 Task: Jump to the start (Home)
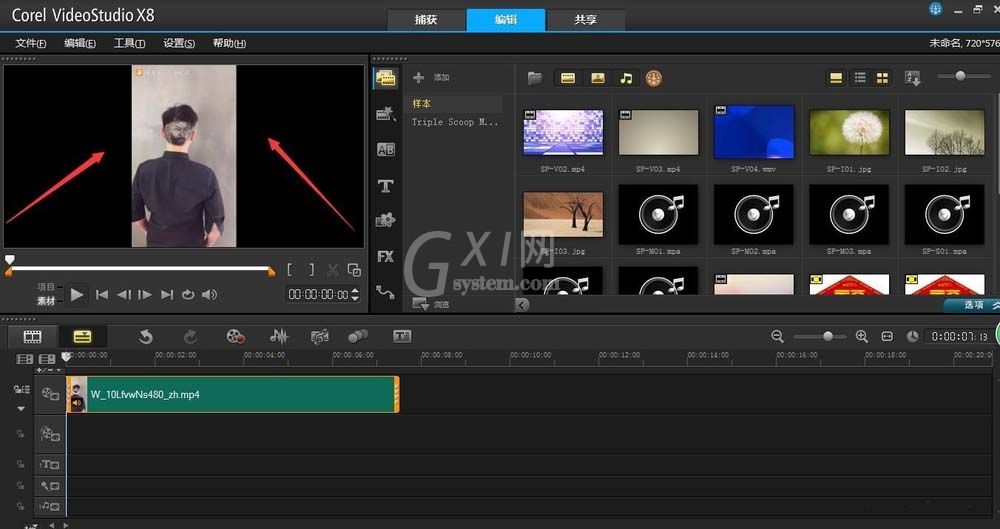click(x=101, y=295)
